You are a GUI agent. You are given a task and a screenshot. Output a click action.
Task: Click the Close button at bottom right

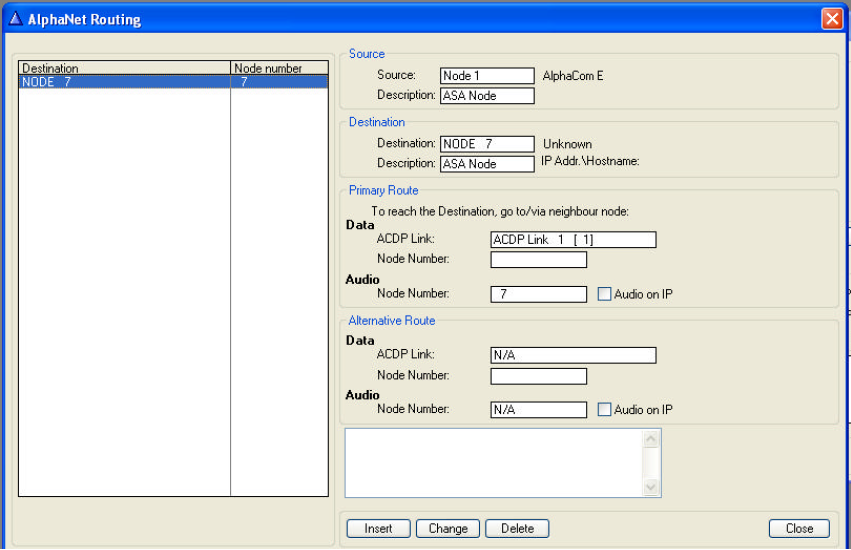[x=799, y=528]
